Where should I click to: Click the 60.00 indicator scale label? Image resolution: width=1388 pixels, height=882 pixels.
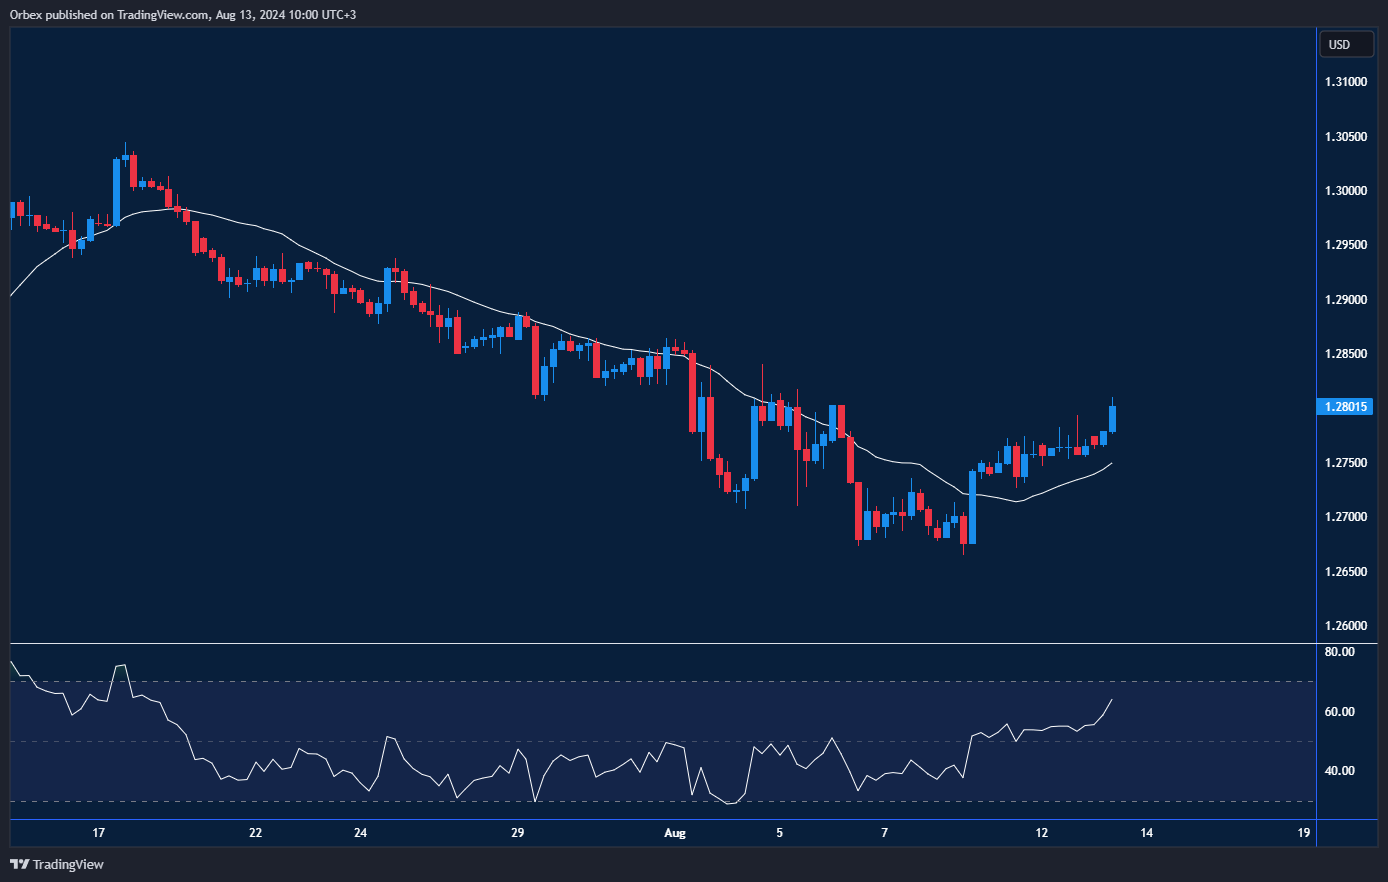point(1339,712)
